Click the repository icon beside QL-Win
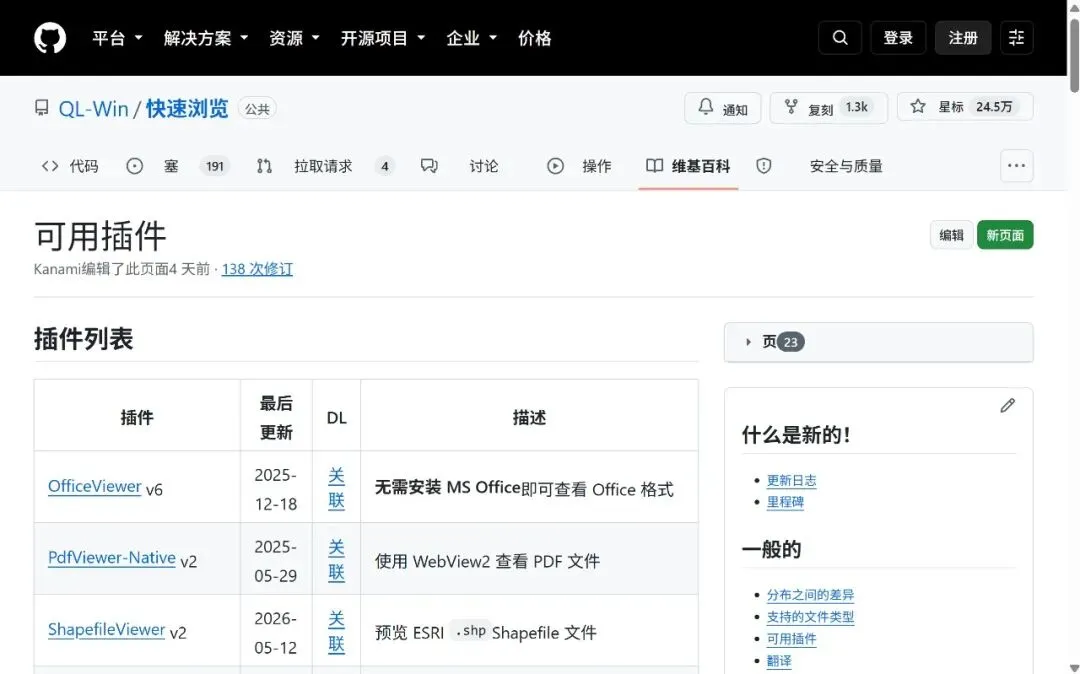 pos(41,108)
